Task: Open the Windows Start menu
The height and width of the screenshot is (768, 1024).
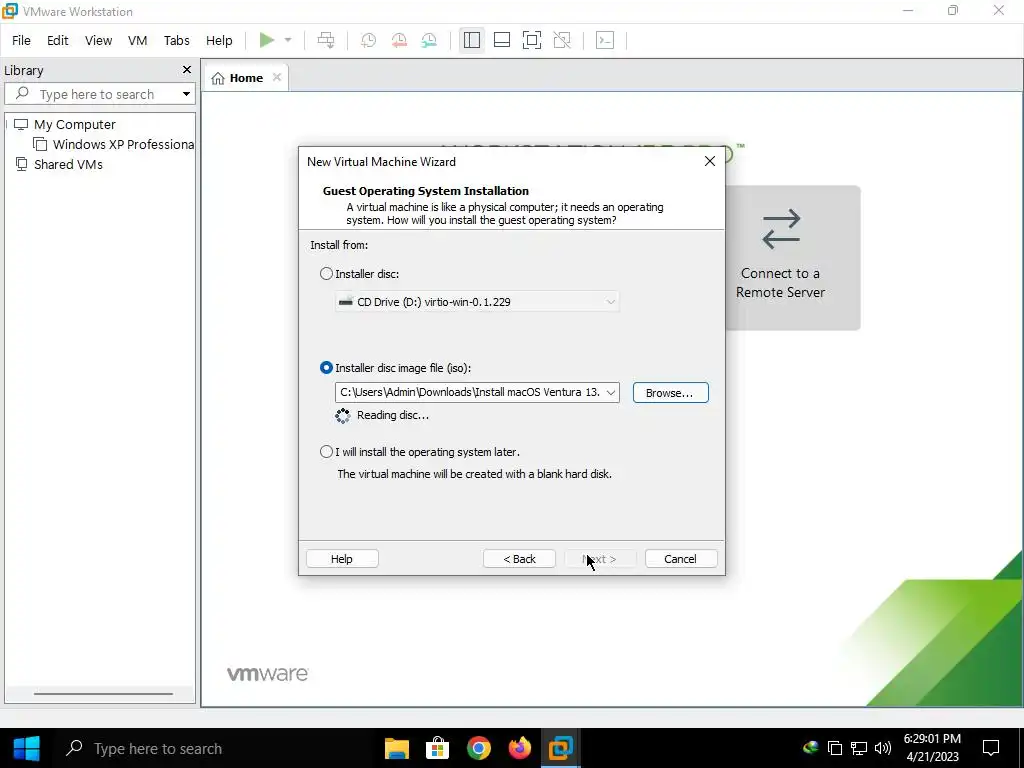Action: click(27, 748)
